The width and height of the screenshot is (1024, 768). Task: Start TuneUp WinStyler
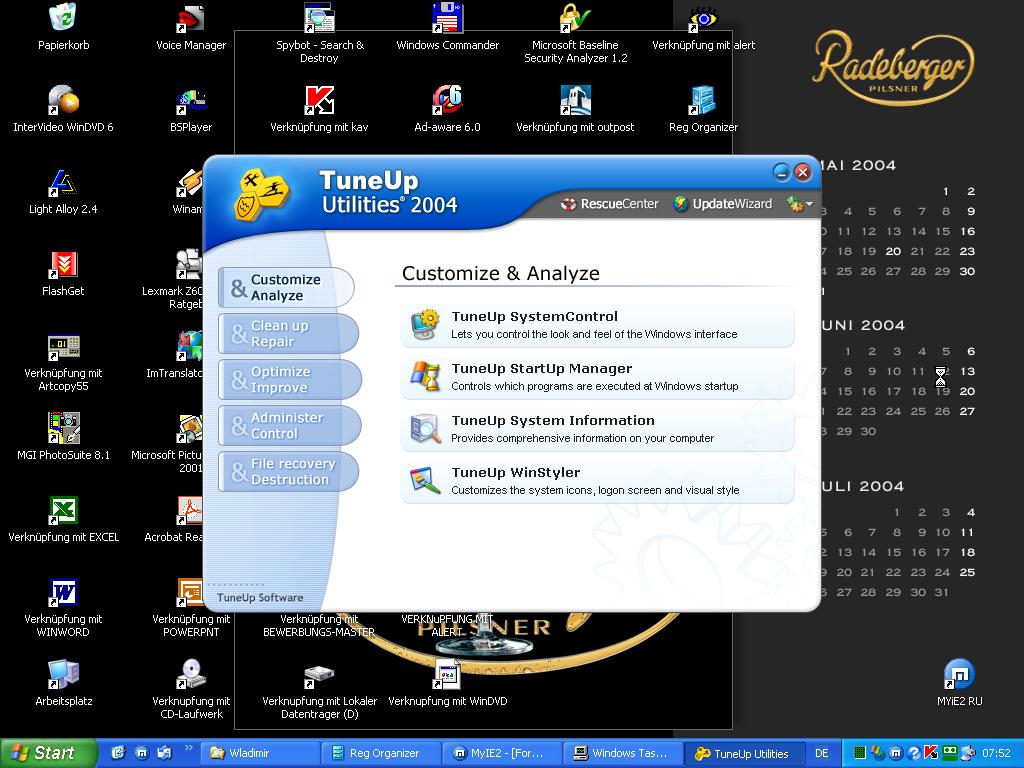click(598, 481)
